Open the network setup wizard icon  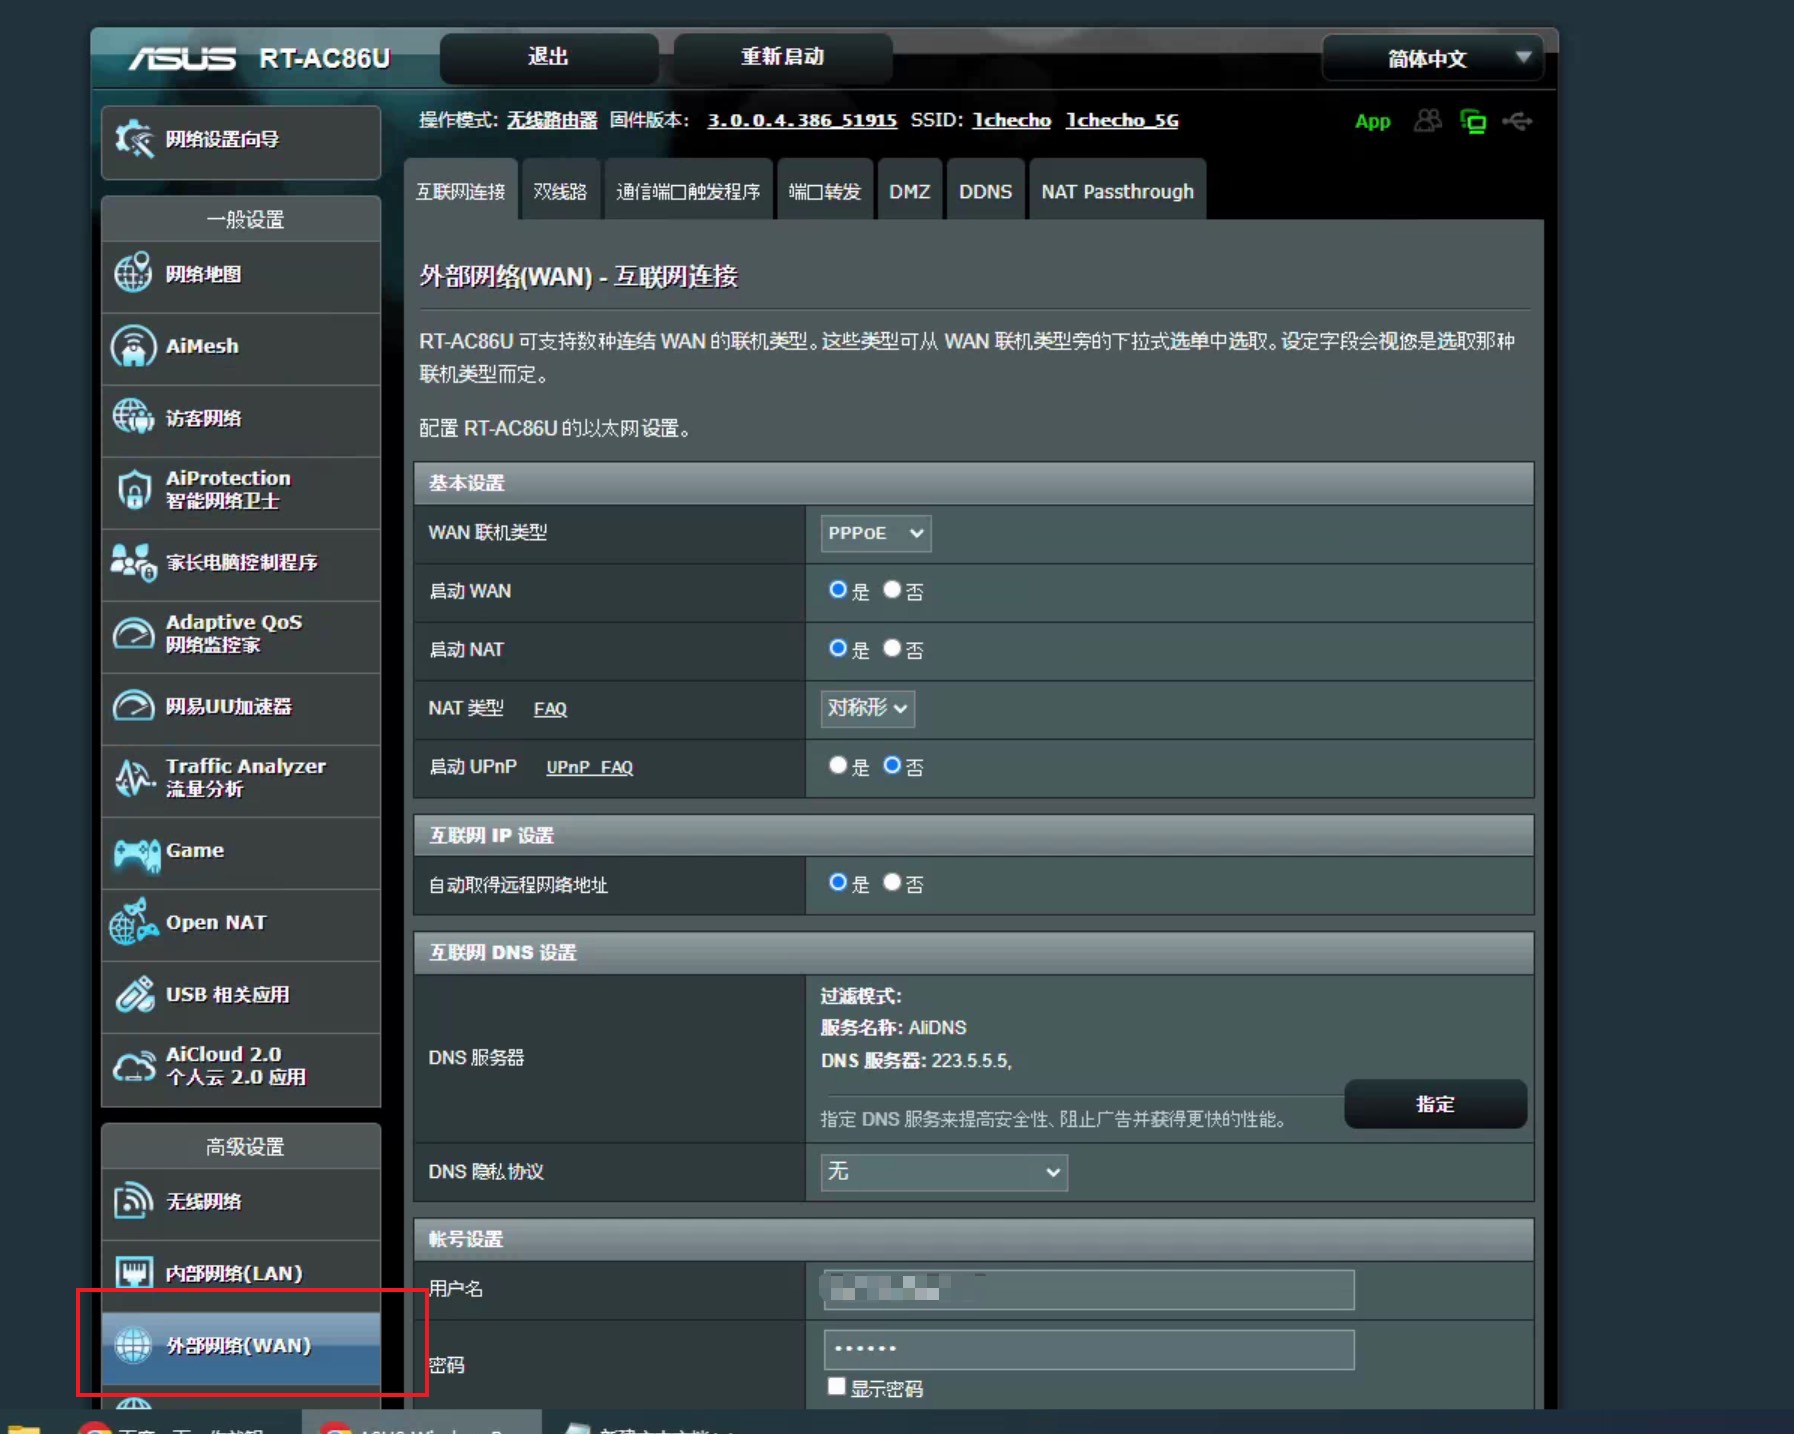(x=133, y=139)
